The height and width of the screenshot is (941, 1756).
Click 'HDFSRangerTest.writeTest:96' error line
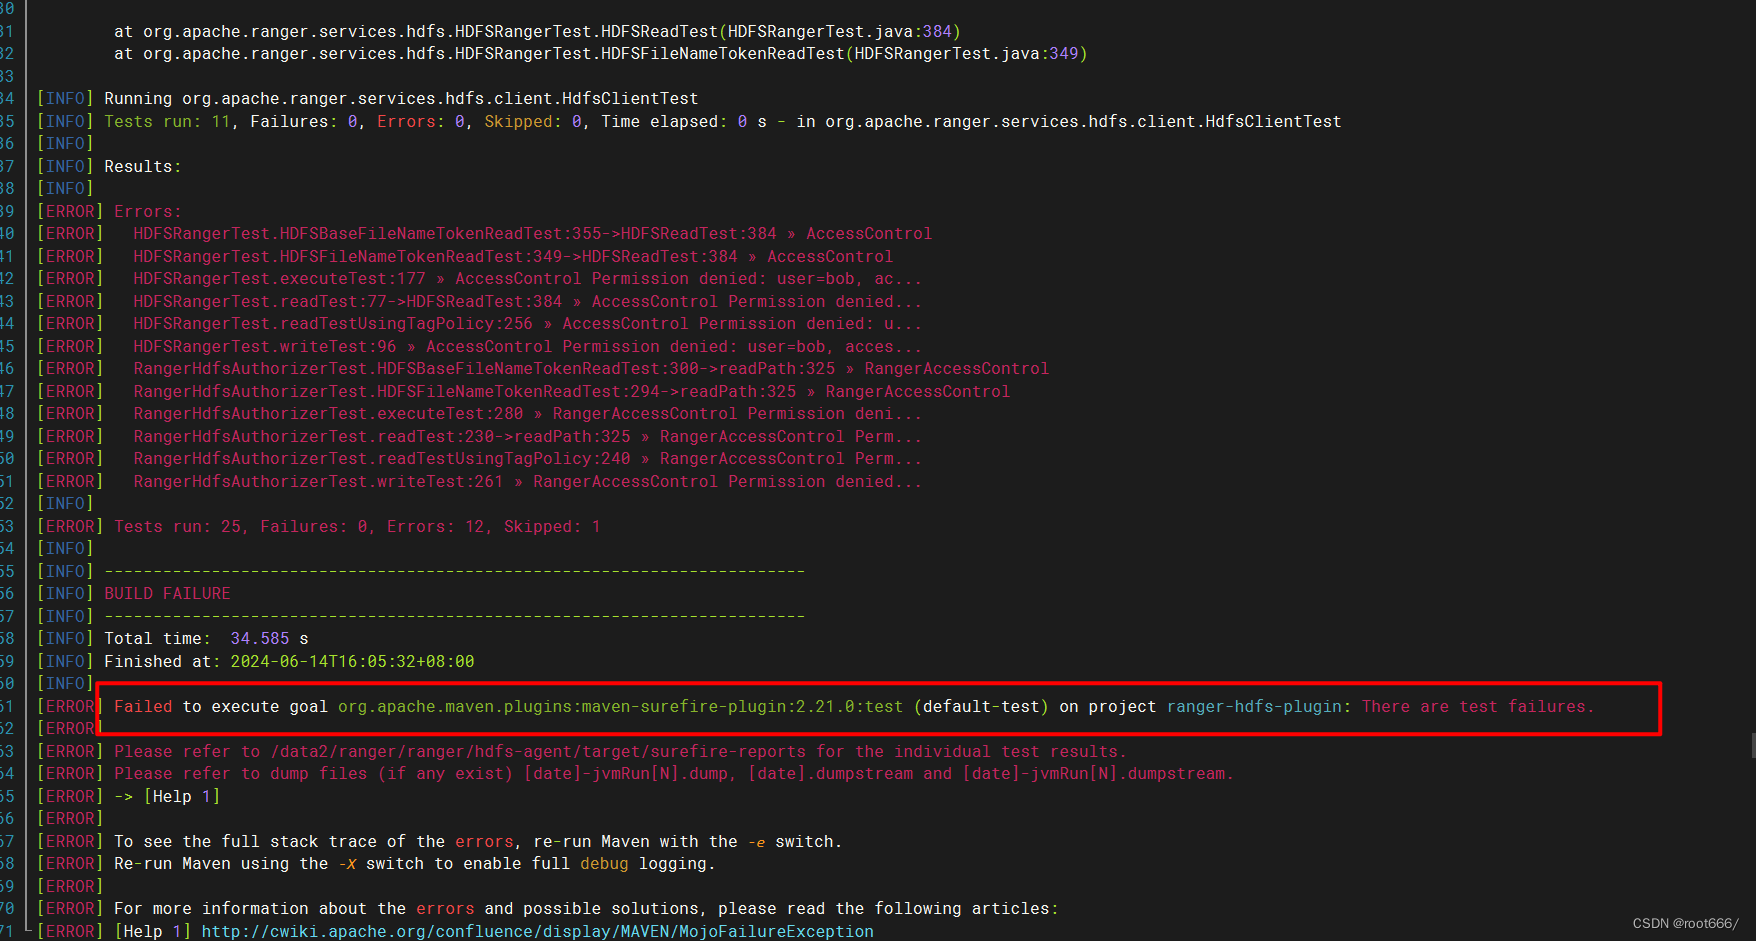click(x=527, y=347)
